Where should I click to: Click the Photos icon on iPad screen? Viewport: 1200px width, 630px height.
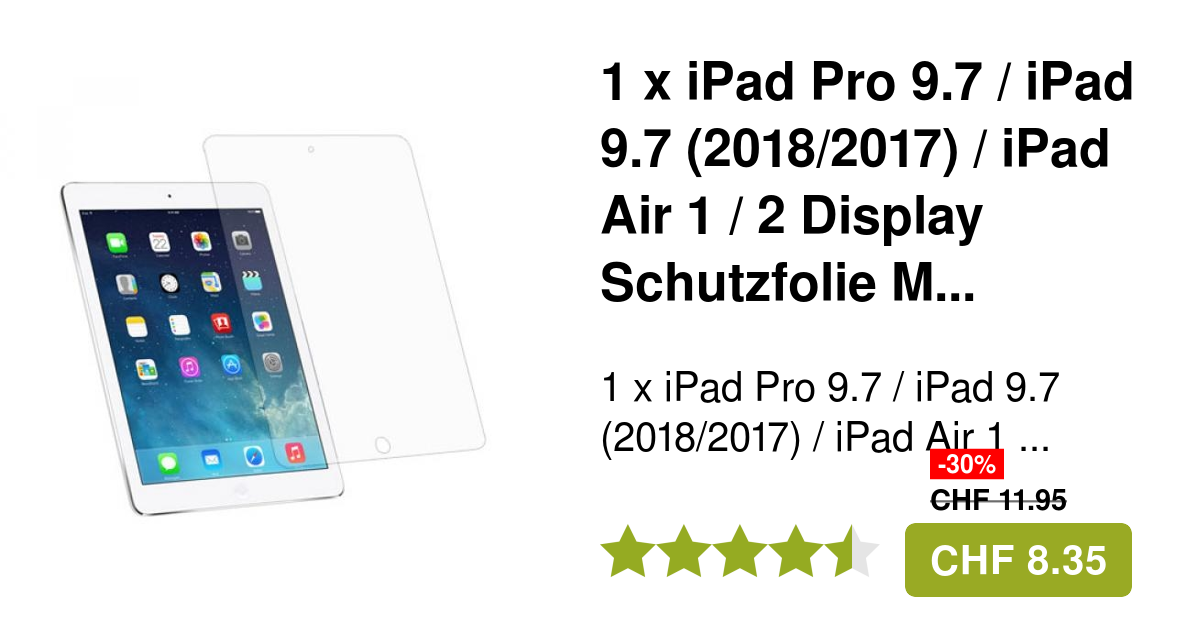point(201,241)
